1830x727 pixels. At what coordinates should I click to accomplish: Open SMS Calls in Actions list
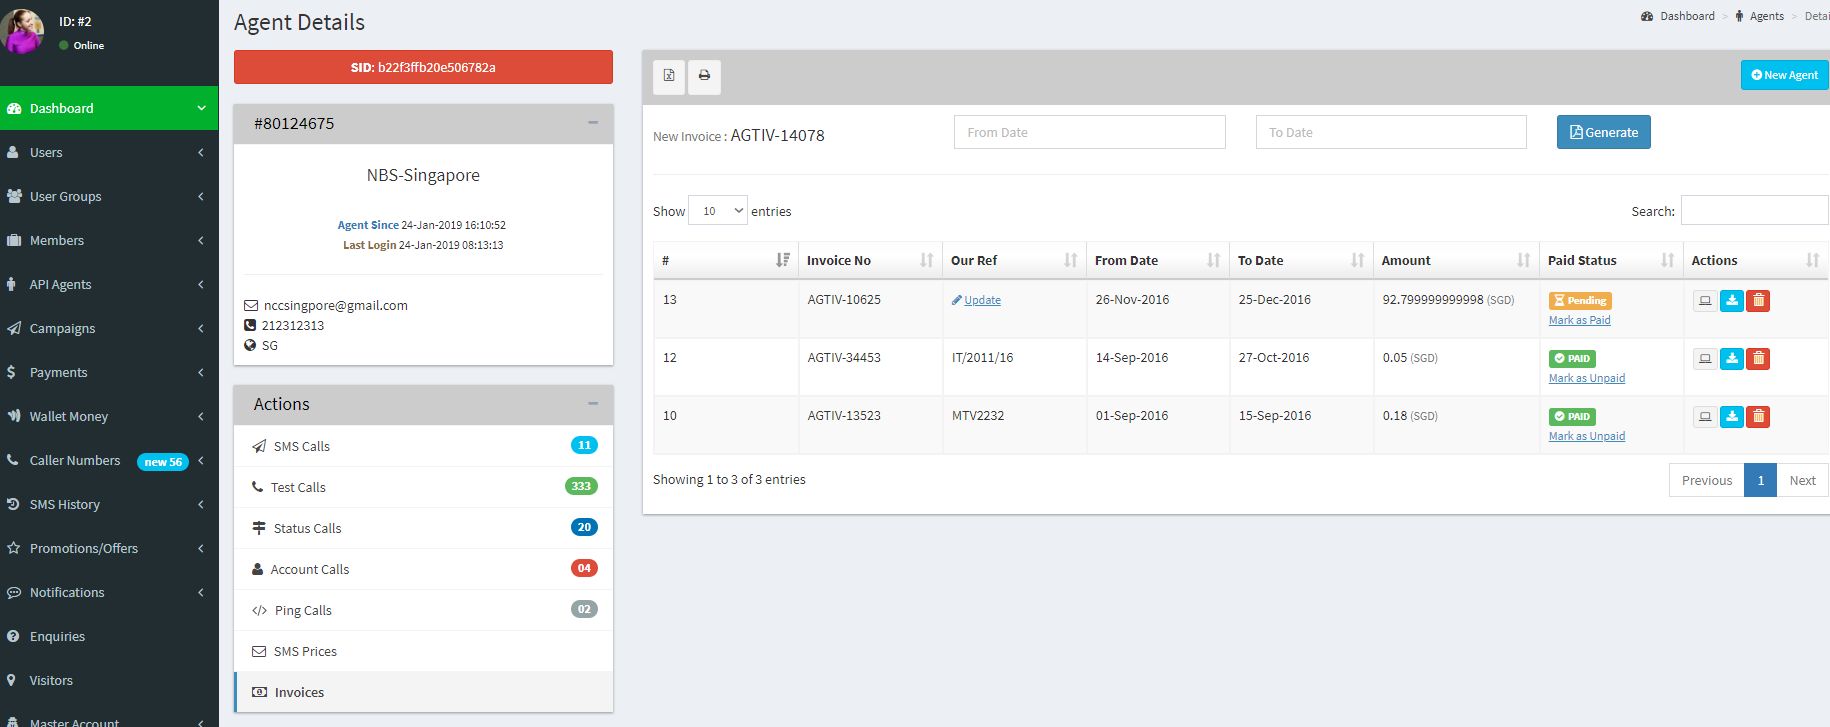pyautogui.click(x=424, y=446)
